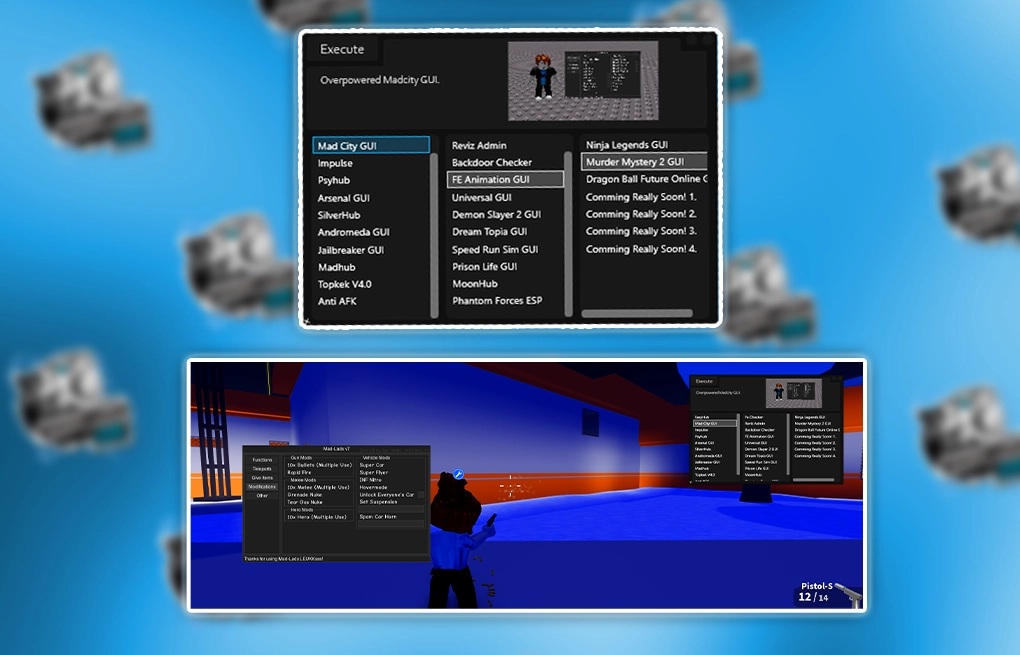Enable Hovermode in Vehicle Mods

coord(373,487)
